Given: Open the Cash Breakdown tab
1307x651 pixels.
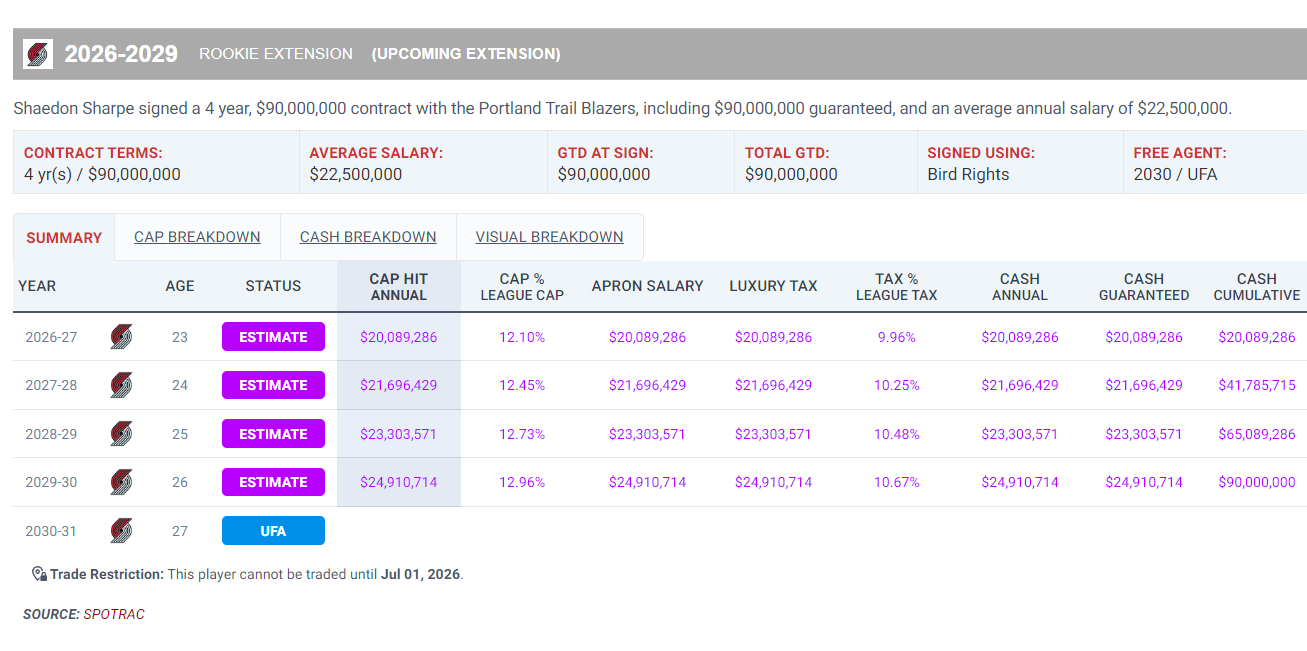Looking at the screenshot, I should (368, 237).
